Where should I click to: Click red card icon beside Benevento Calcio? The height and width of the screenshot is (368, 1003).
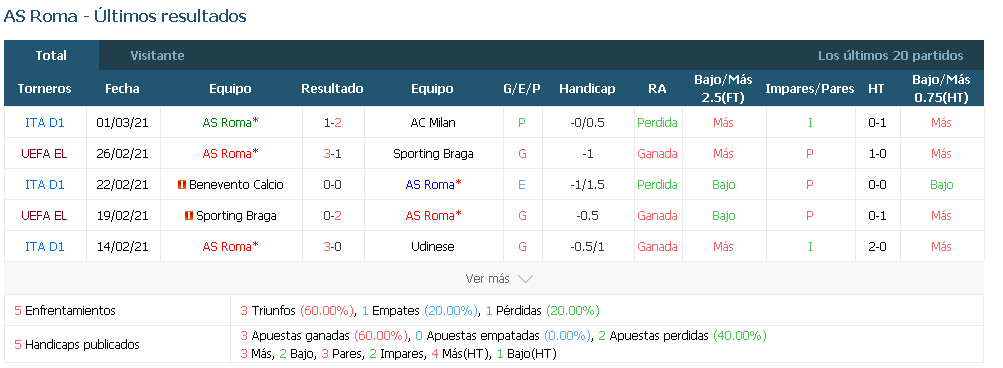(182, 185)
